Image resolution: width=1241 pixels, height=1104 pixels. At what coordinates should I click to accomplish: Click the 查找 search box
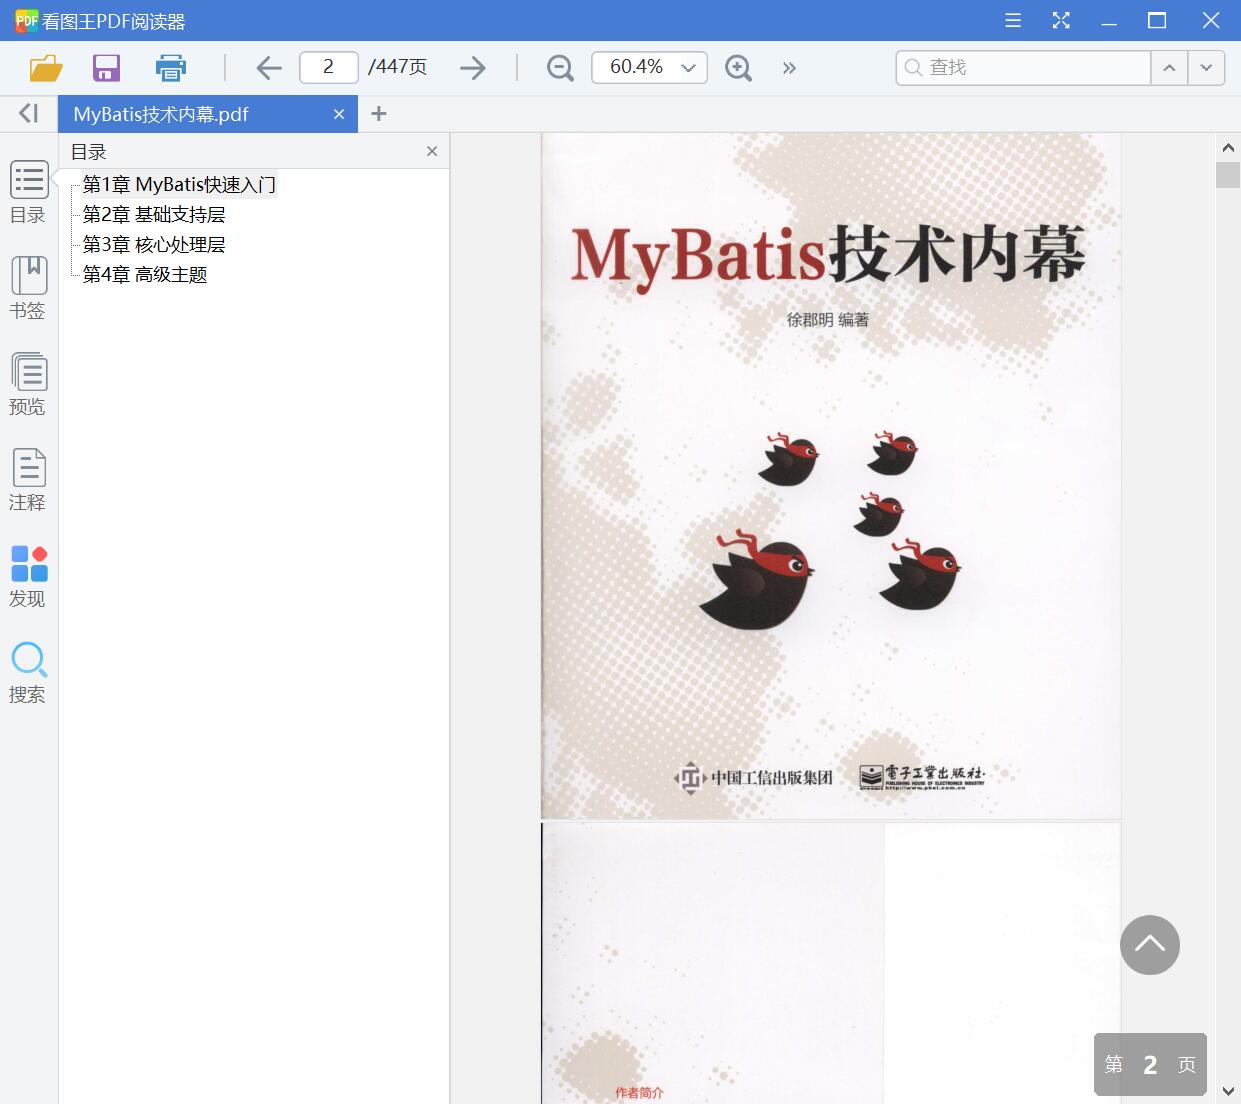1023,67
